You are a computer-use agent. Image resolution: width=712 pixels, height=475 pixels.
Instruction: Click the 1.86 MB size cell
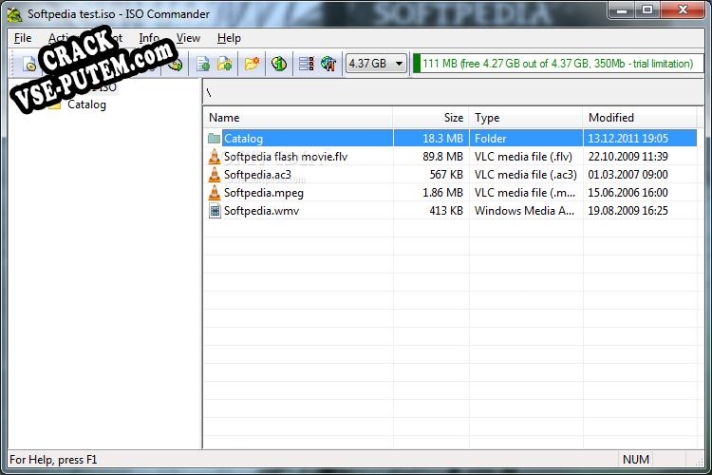442,193
